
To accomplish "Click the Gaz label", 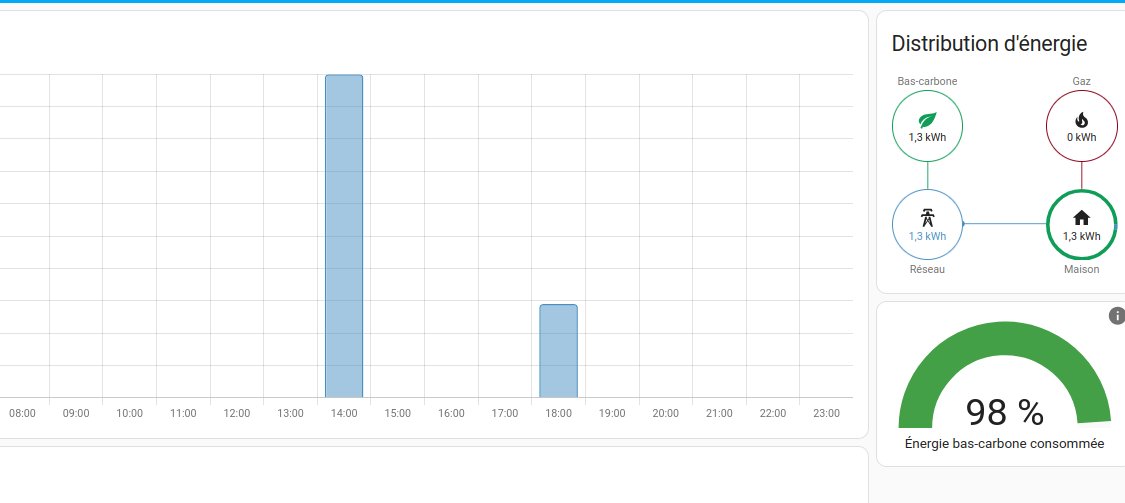I will (1081, 82).
